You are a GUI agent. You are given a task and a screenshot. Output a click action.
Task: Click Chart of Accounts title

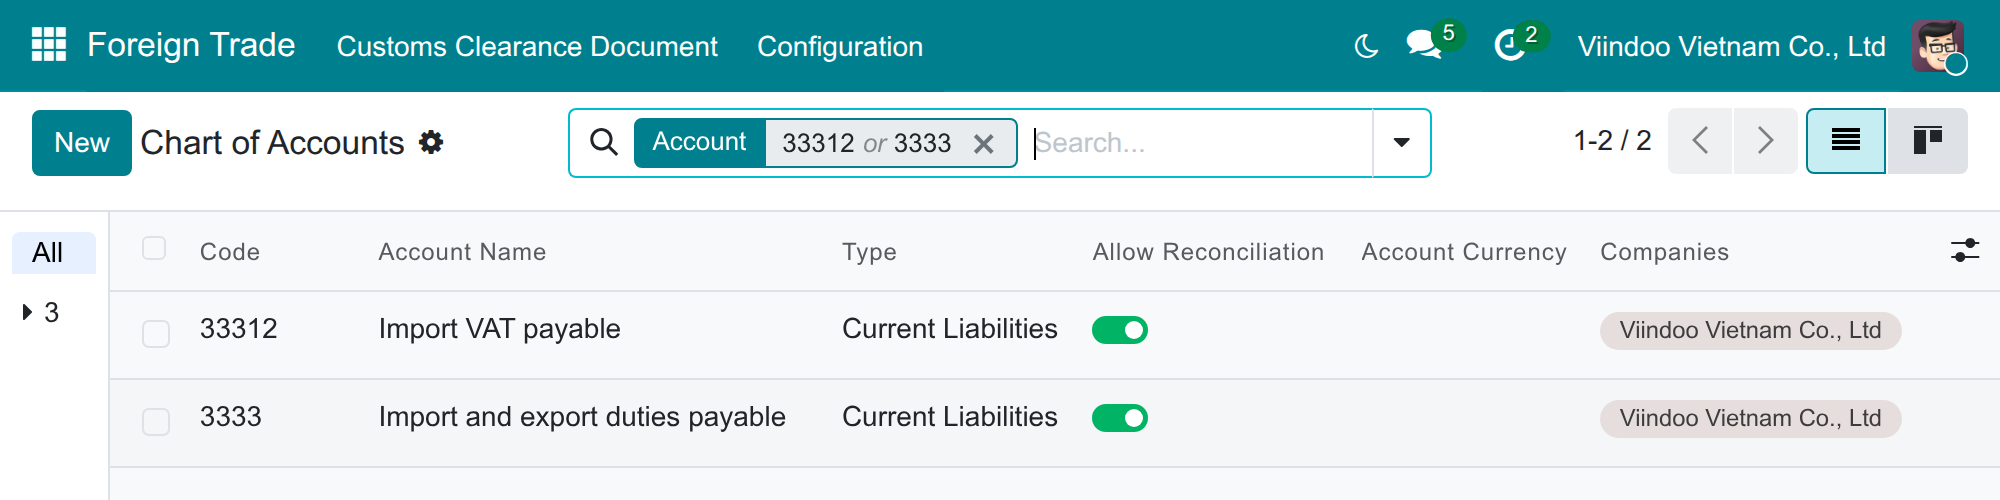[x=272, y=143]
